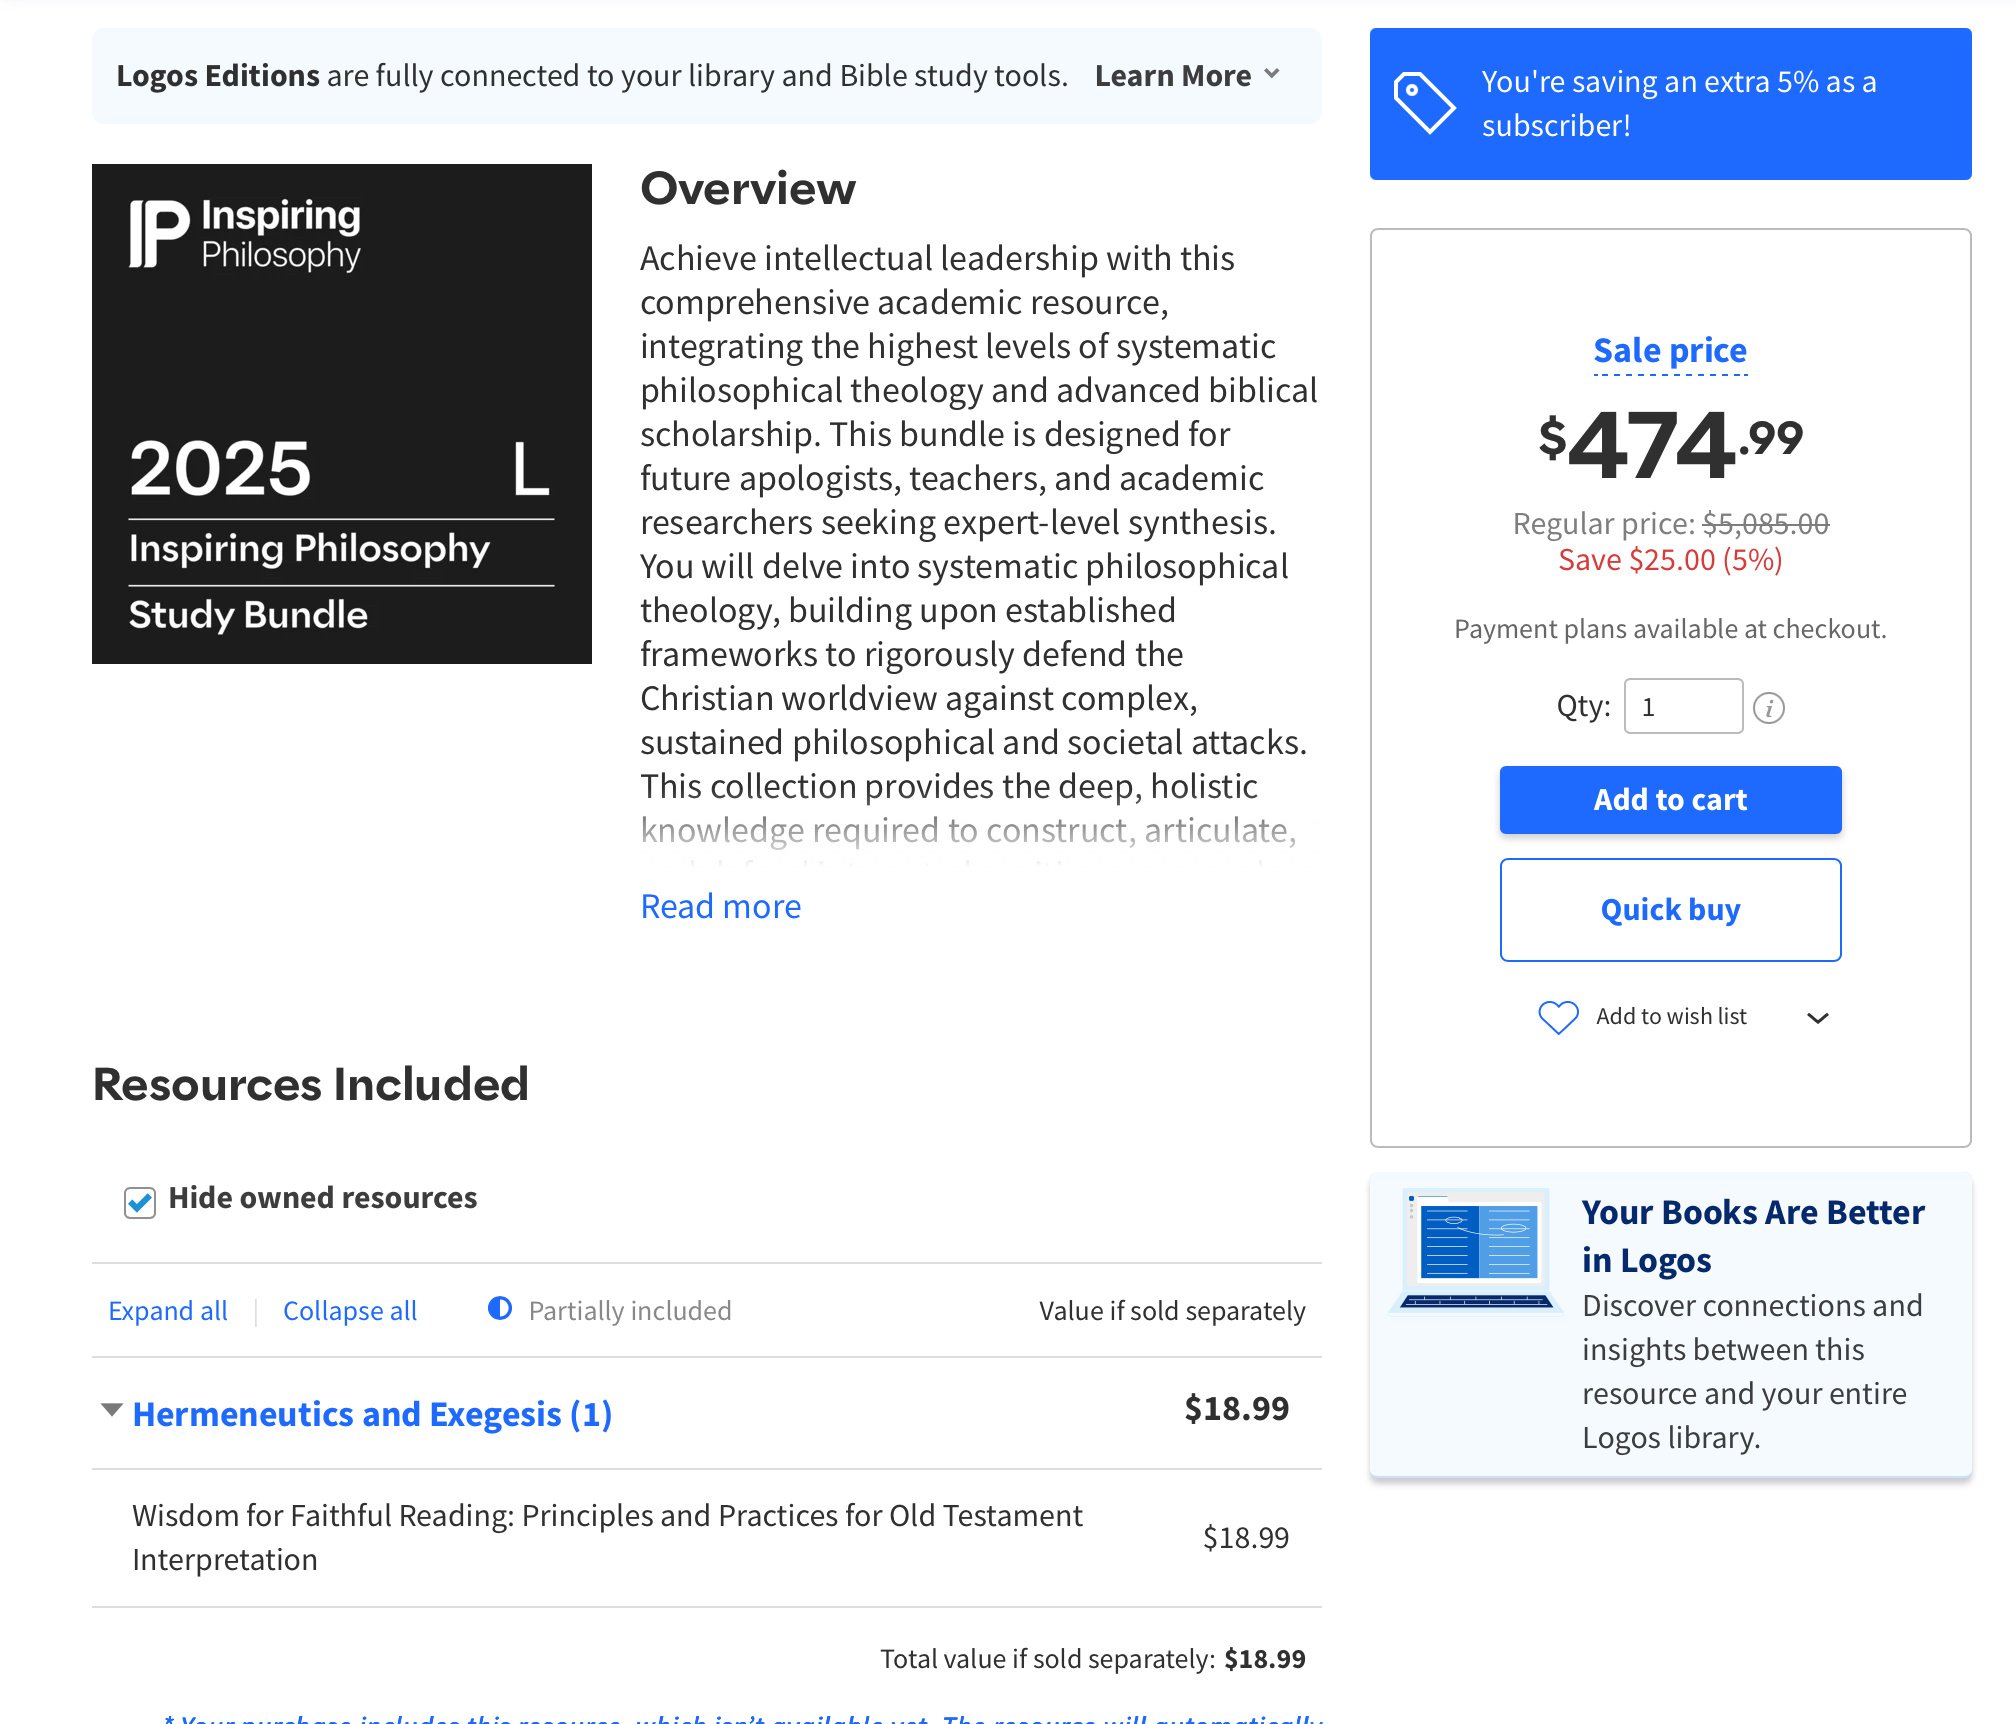The width and height of the screenshot is (2016, 1724).
Task: Click the Sale price dotted link
Action: coord(1670,351)
